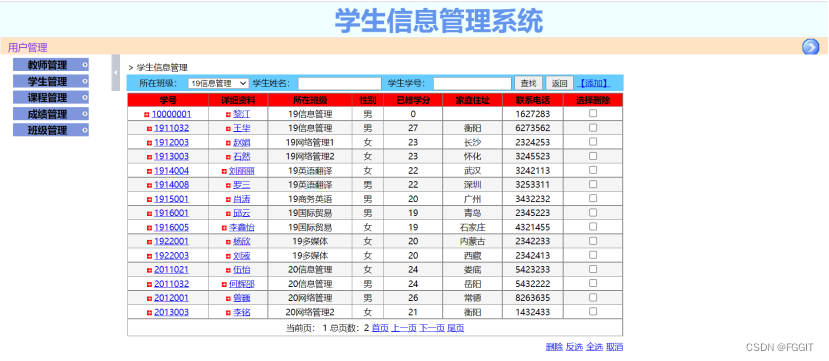The height and width of the screenshot is (361, 829).
Task: Open the 学生管理 sidebar menu
Action: tap(51, 81)
